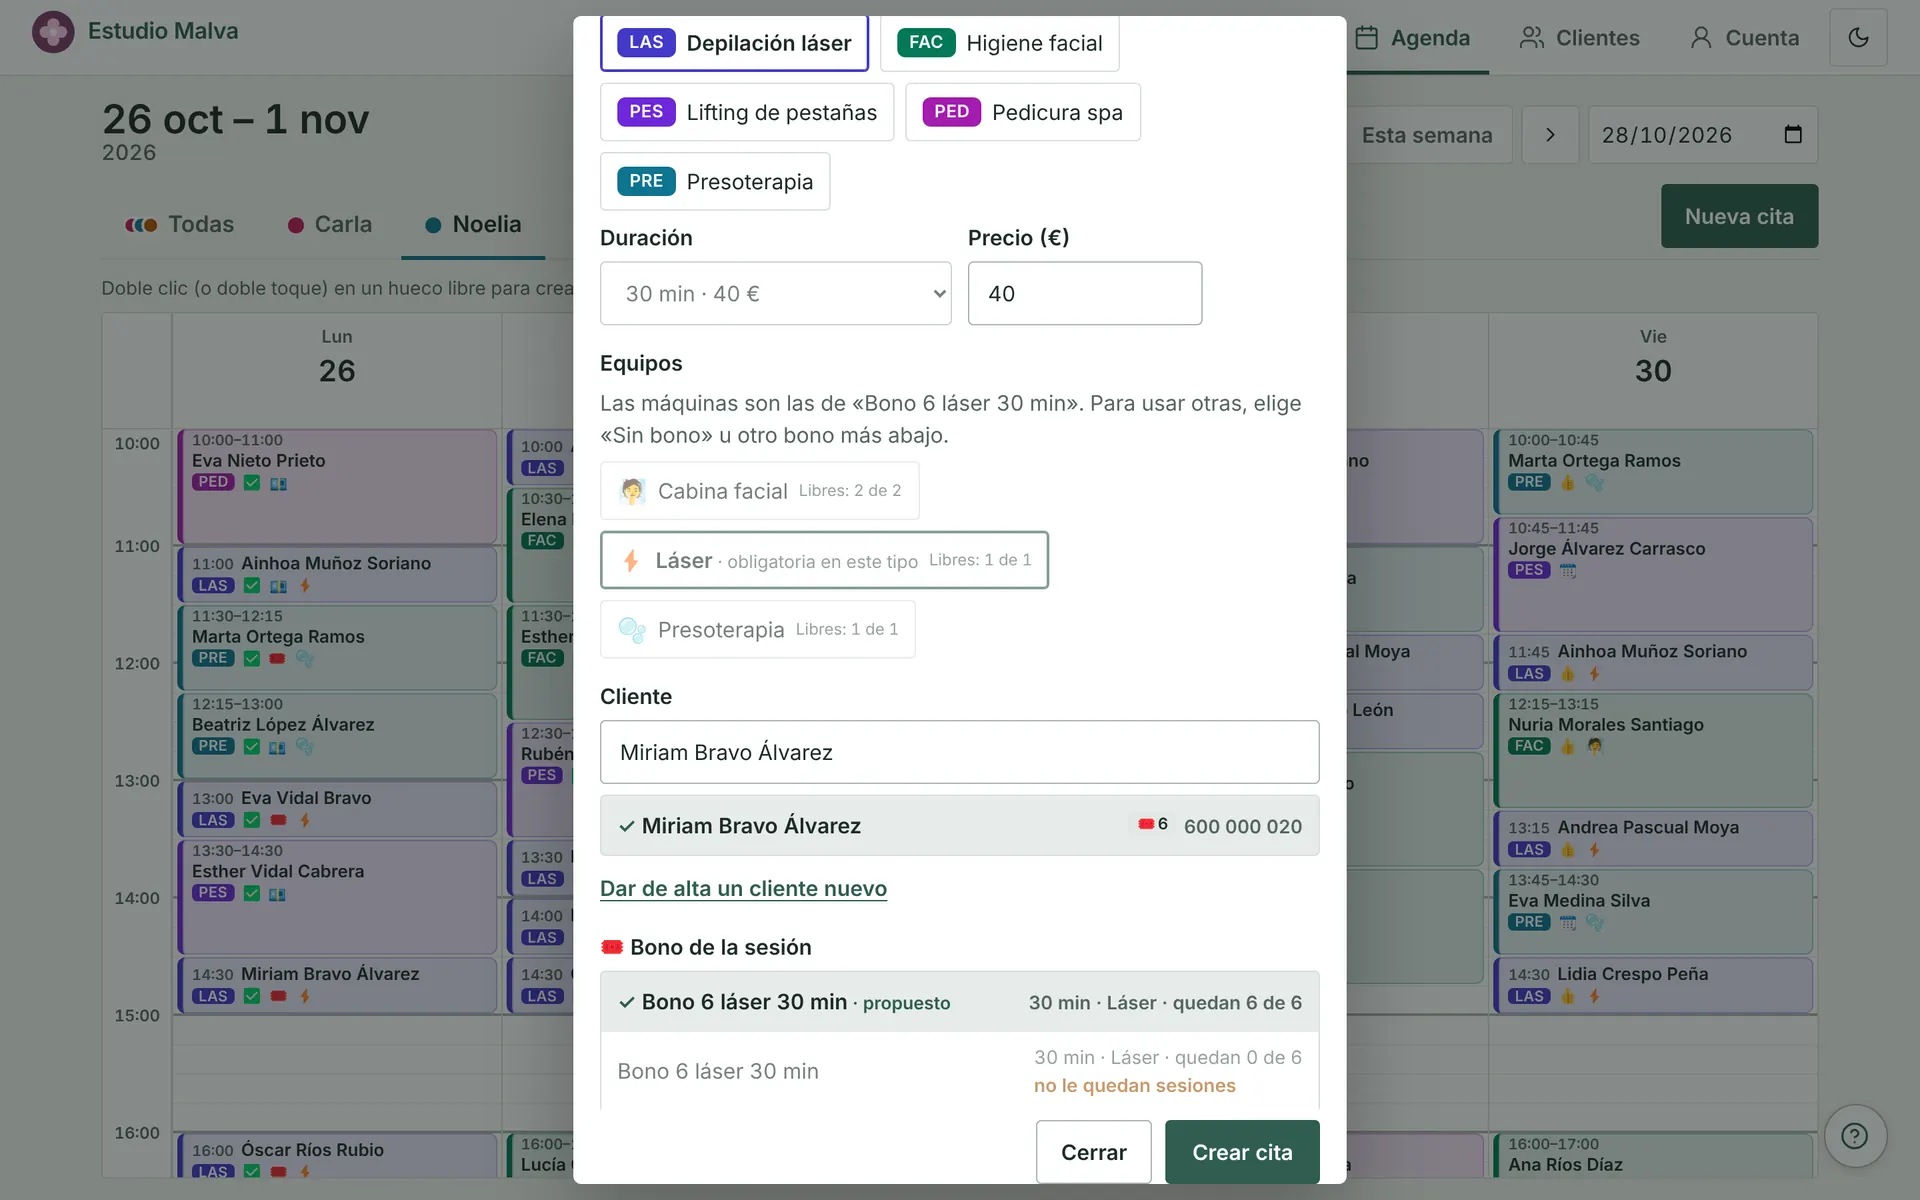
Task: Go to next week arrow
Action: coord(1550,135)
